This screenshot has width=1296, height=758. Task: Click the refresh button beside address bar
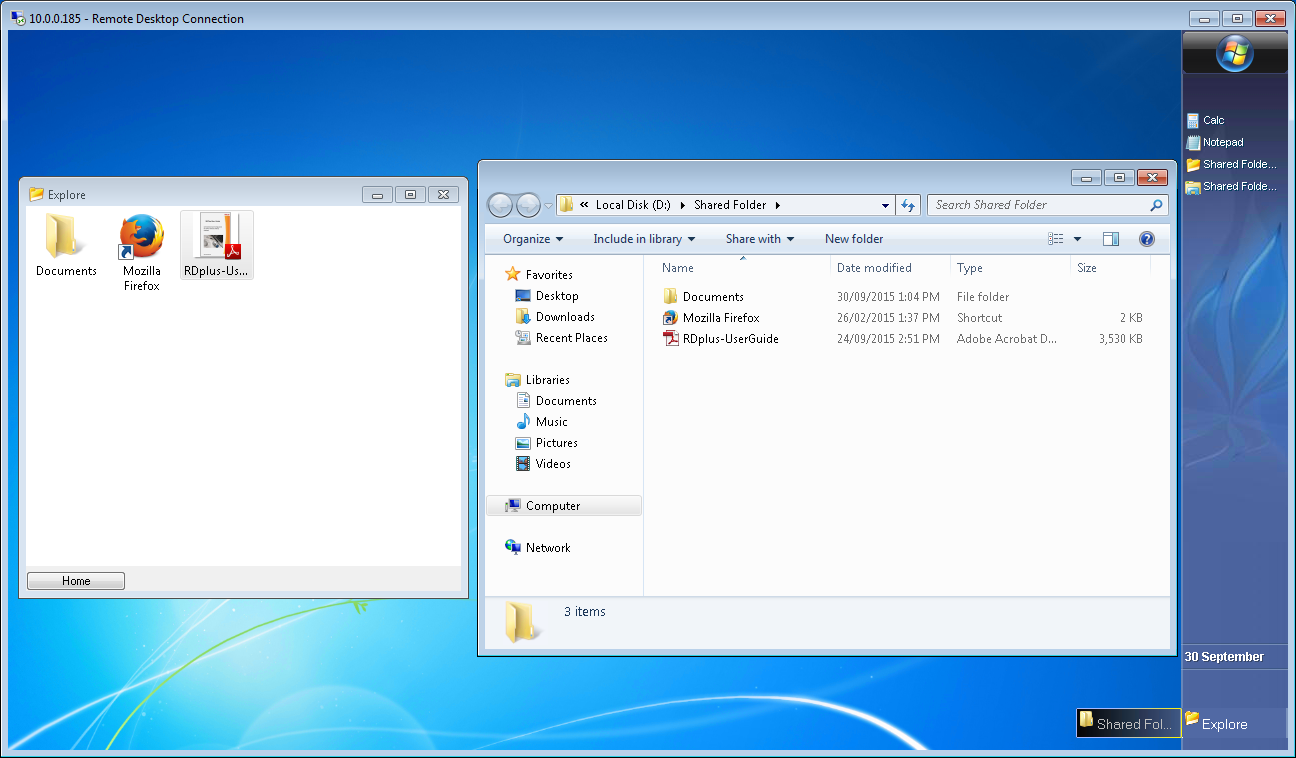[x=908, y=205]
